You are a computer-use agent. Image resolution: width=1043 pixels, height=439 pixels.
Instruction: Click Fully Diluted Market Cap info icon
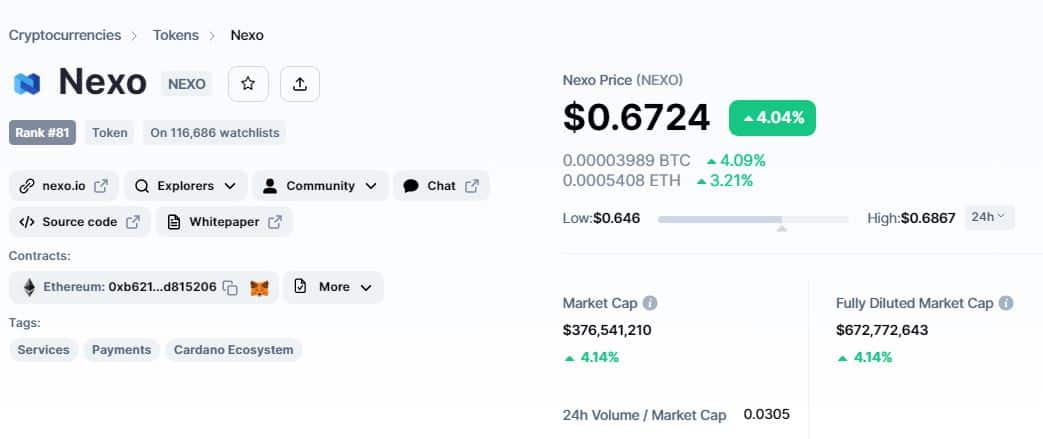click(1006, 303)
